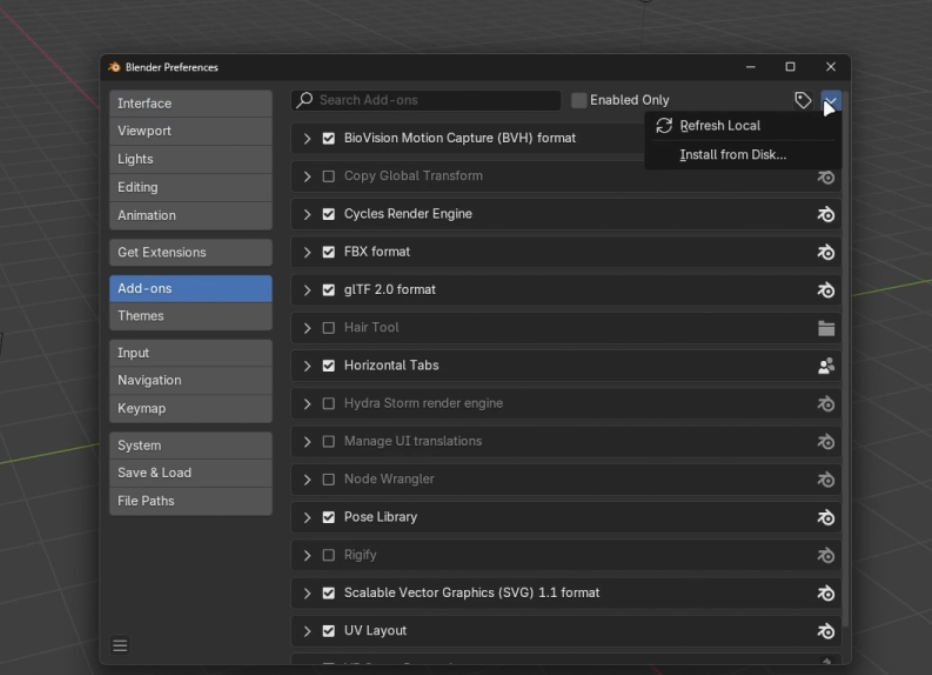Click the tag filter icon
The width and height of the screenshot is (932, 675).
point(803,100)
